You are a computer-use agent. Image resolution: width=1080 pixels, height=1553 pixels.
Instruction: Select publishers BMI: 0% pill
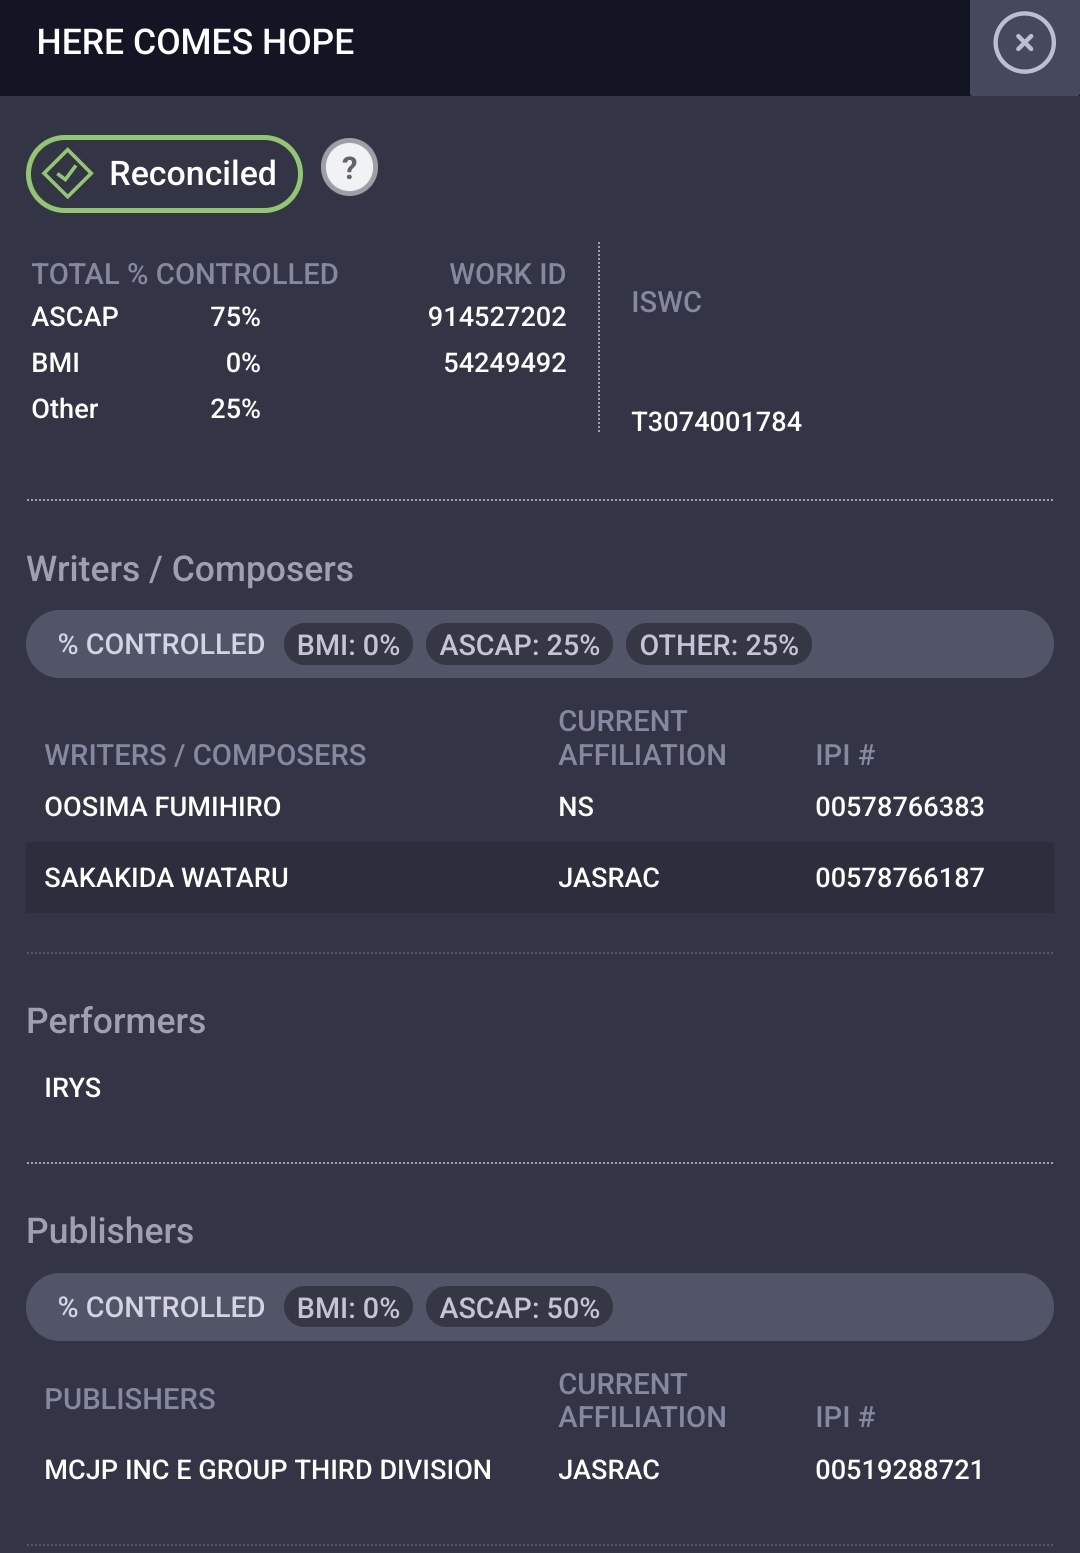(x=348, y=1308)
